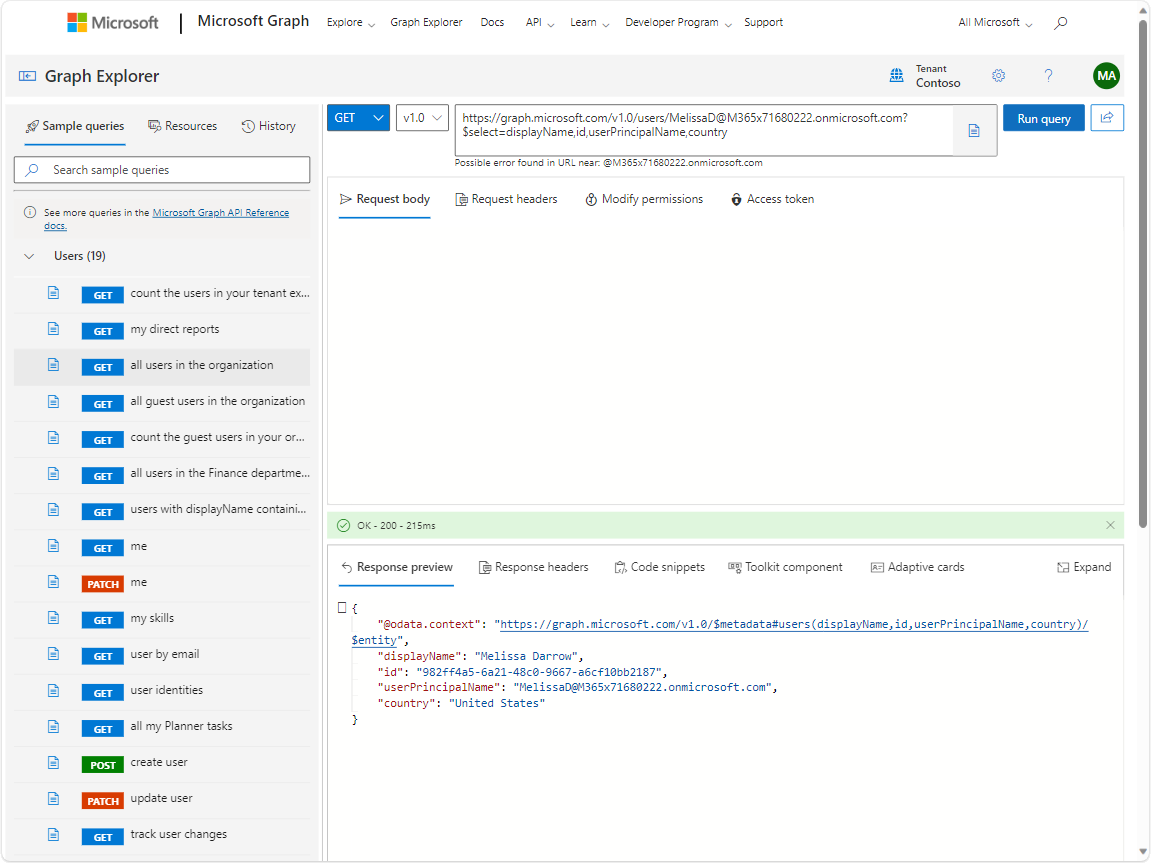Open the Adaptive cards tab

click(x=917, y=567)
